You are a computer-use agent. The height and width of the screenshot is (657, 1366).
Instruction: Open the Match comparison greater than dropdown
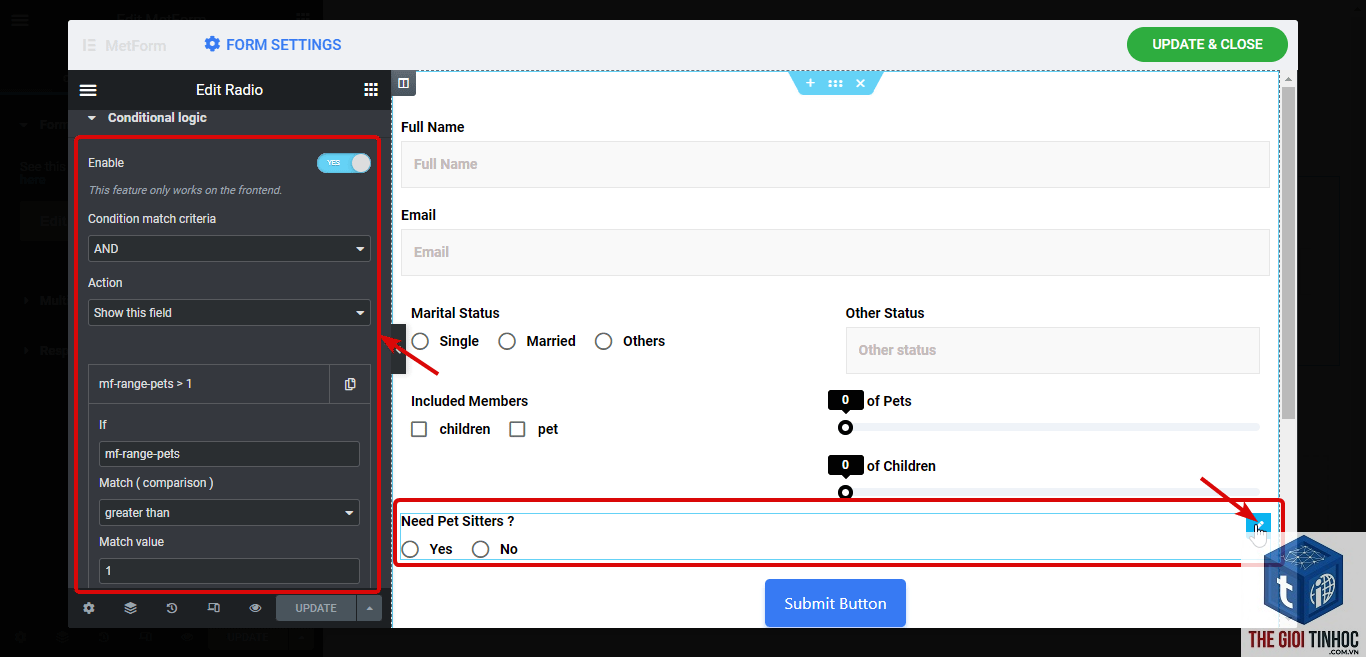229,513
